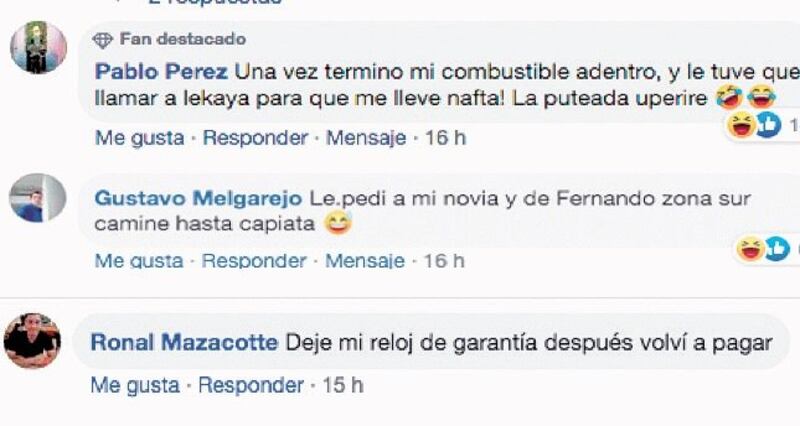800x426 pixels.
Task: Click Ronal Mazacotte's profile avatar
Action: (x=32, y=341)
